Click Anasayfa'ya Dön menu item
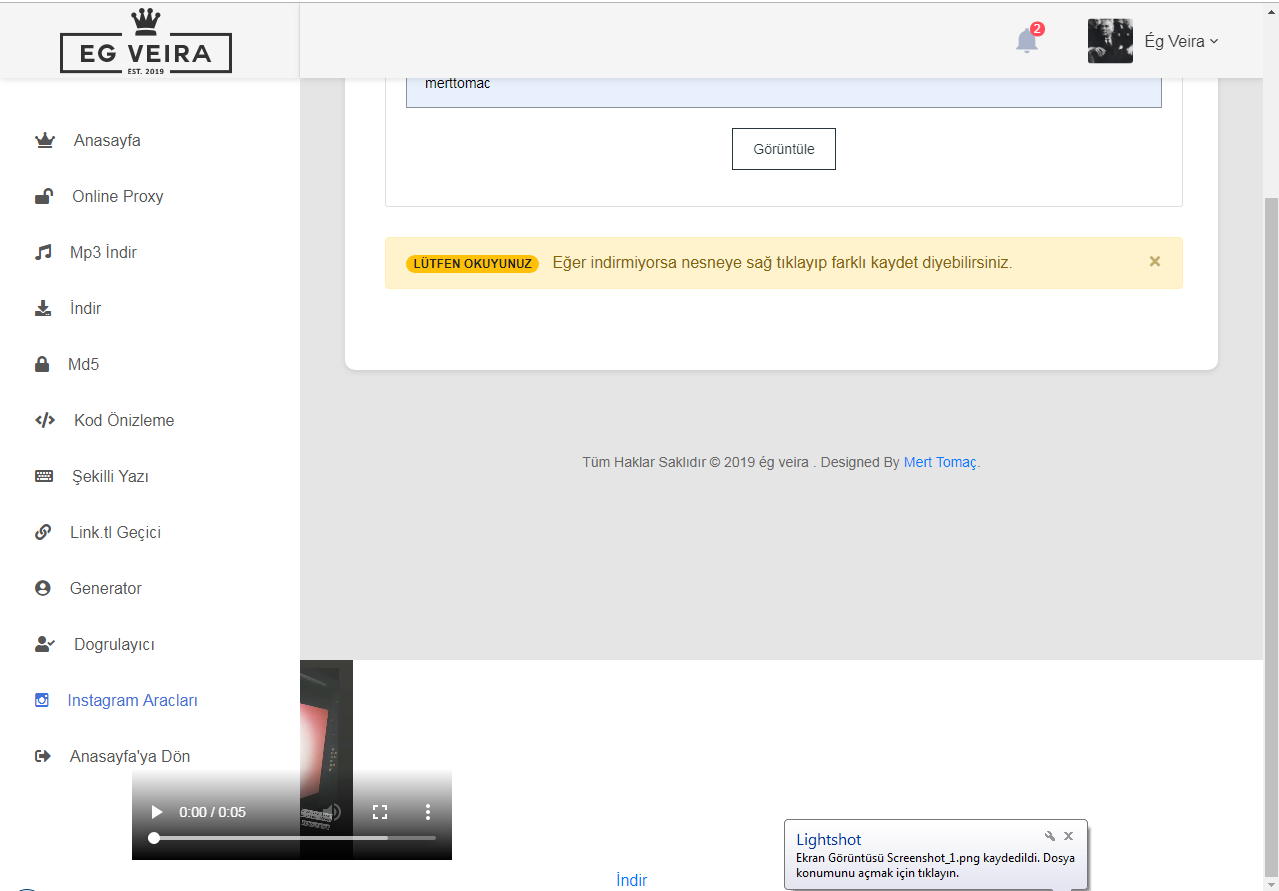 point(130,756)
